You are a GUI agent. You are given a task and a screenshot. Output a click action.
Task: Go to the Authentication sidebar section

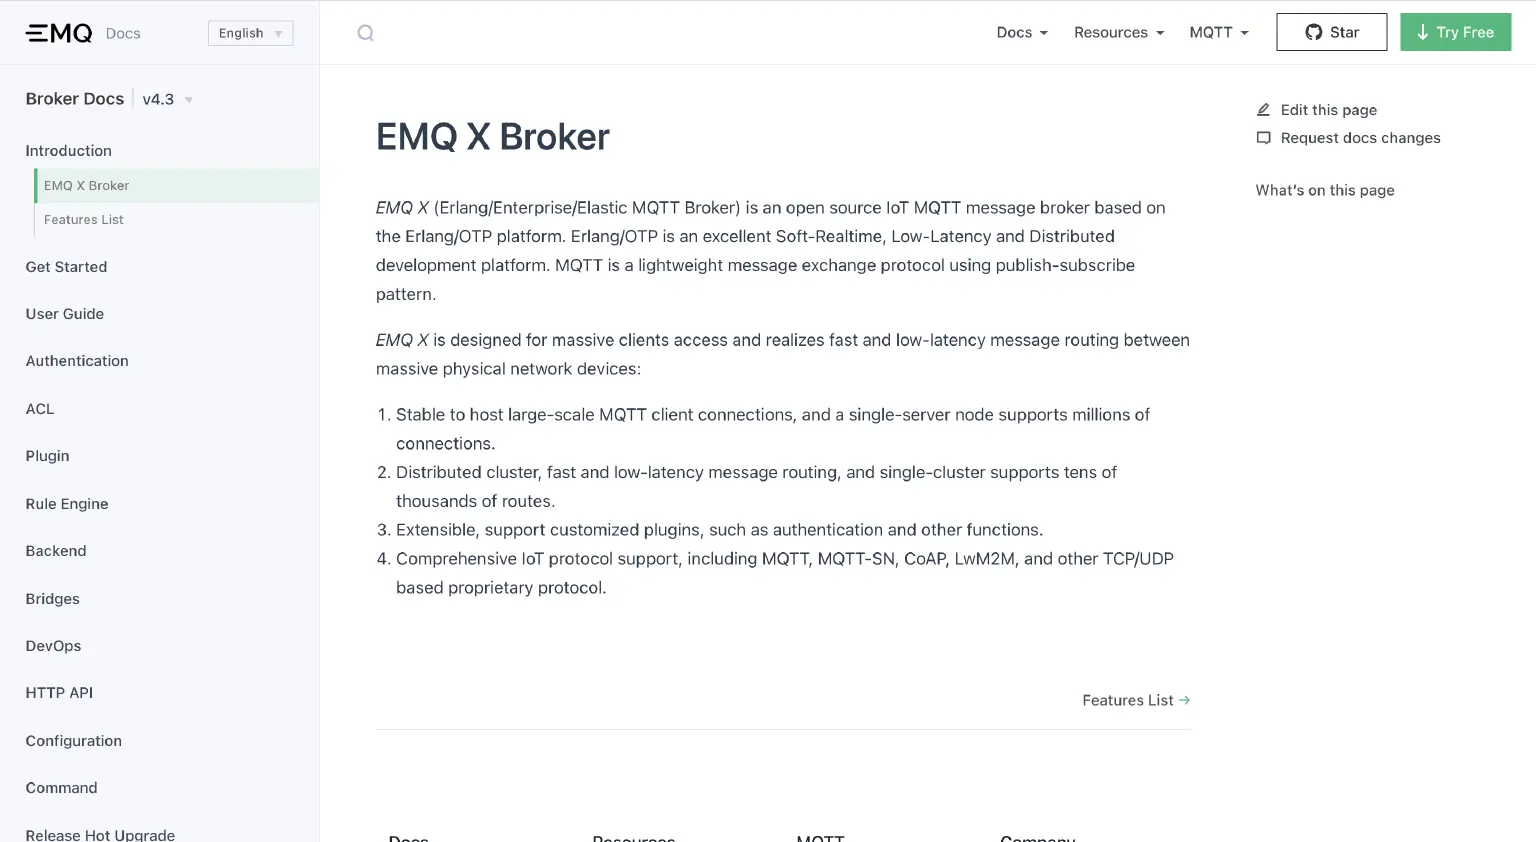[77, 361]
